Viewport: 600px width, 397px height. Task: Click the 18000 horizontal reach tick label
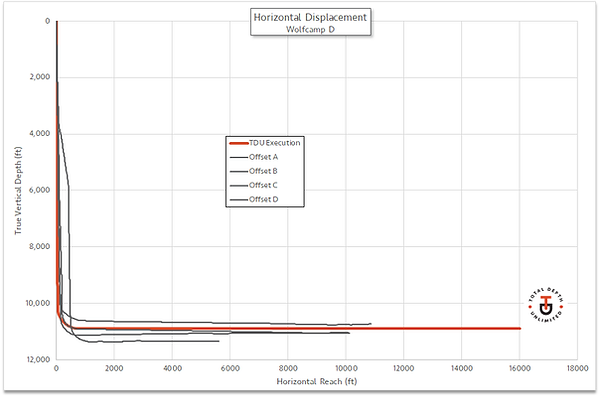point(577,368)
